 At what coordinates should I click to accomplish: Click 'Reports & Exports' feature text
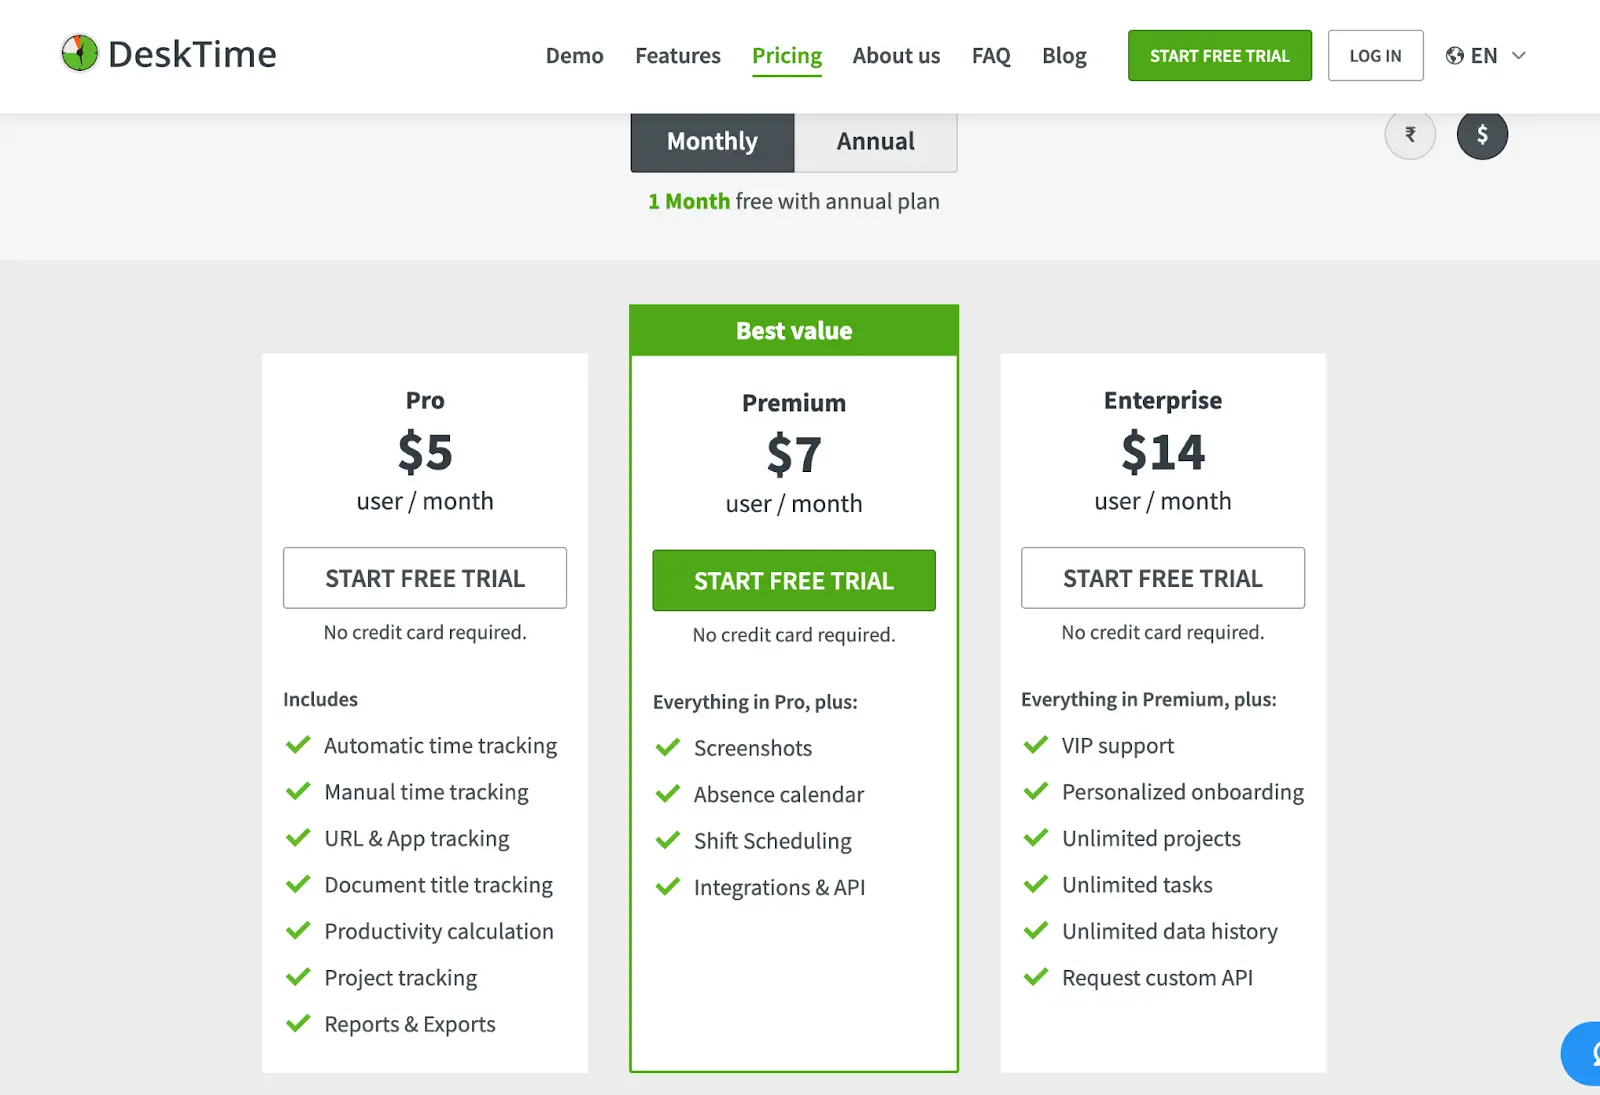click(410, 1024)
